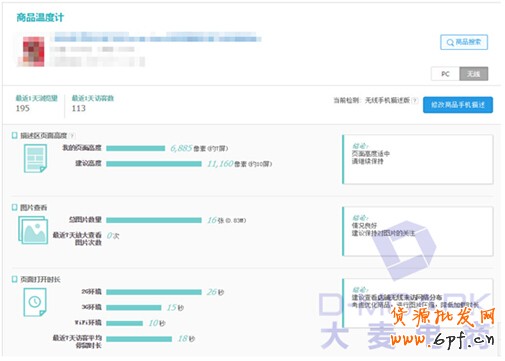Screen dimensions: 505x361
Task: Click the picture gallery icon
Action: point(33,230)
